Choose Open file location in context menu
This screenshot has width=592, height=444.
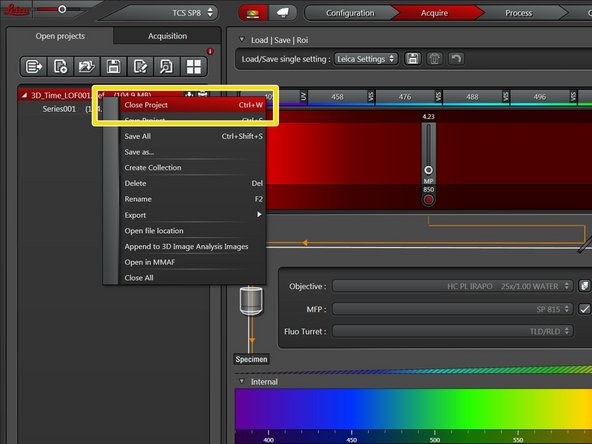193,231
